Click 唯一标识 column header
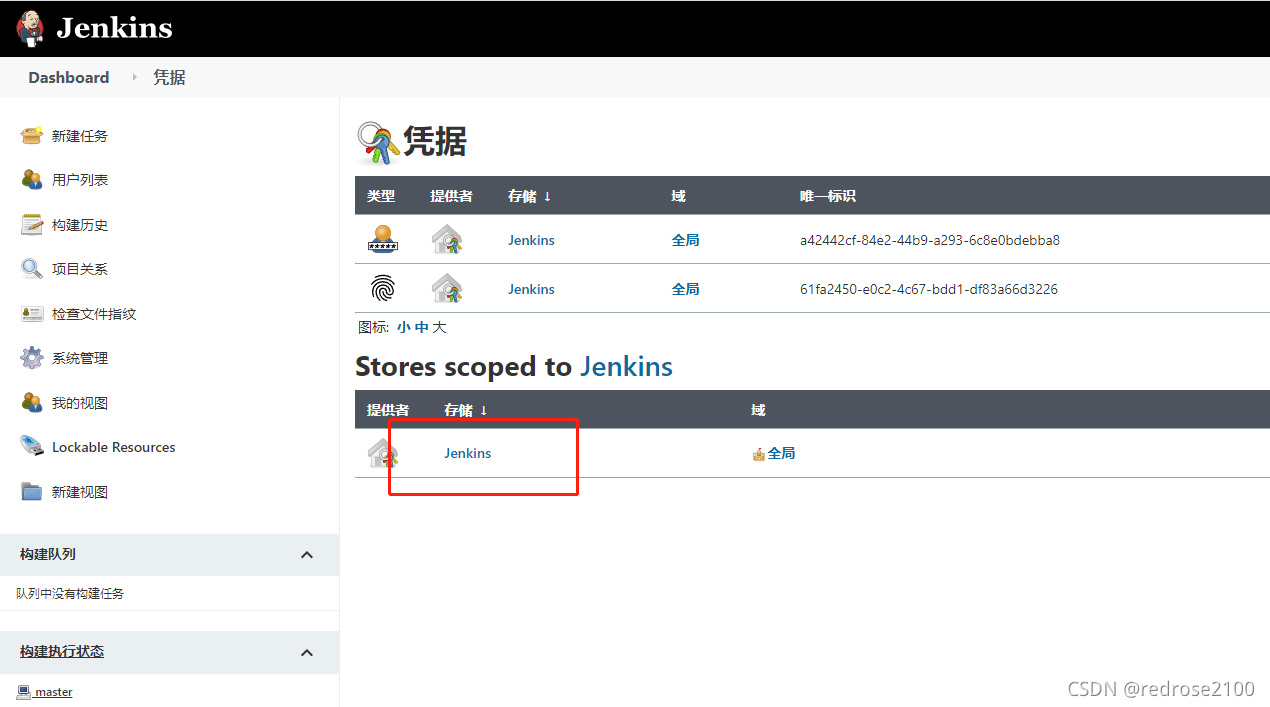 828,196
